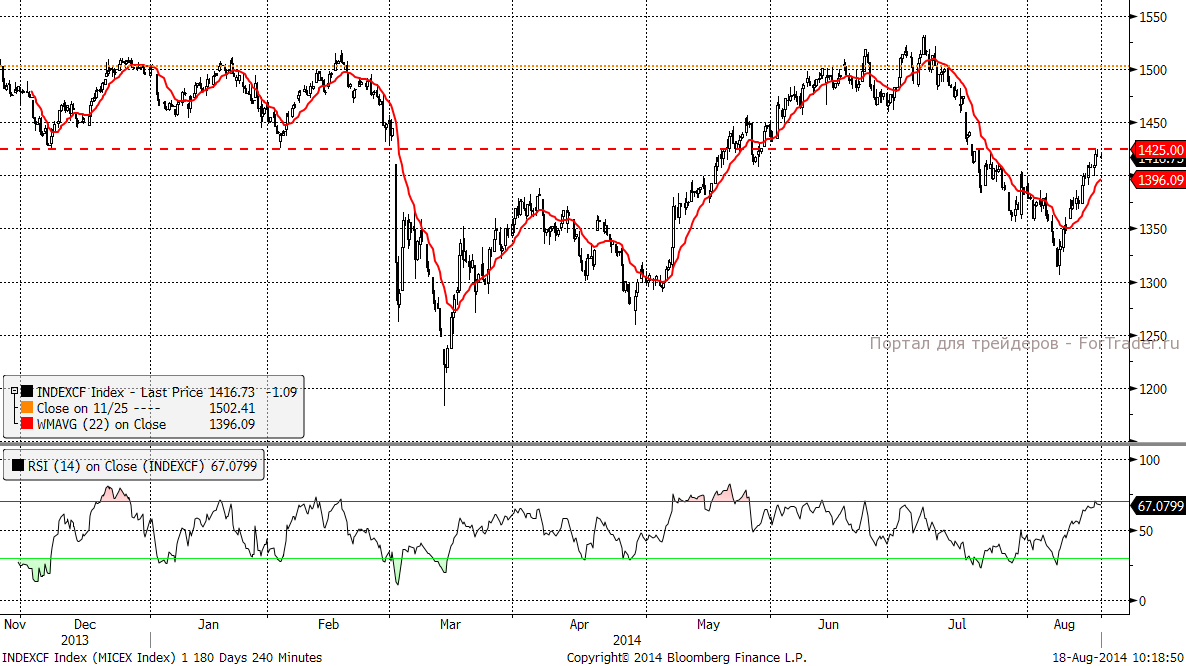This screenshot has height=666, width=1186.
Task: Collapse the INDEXCF Index legend tree
Action: [14, 392]
